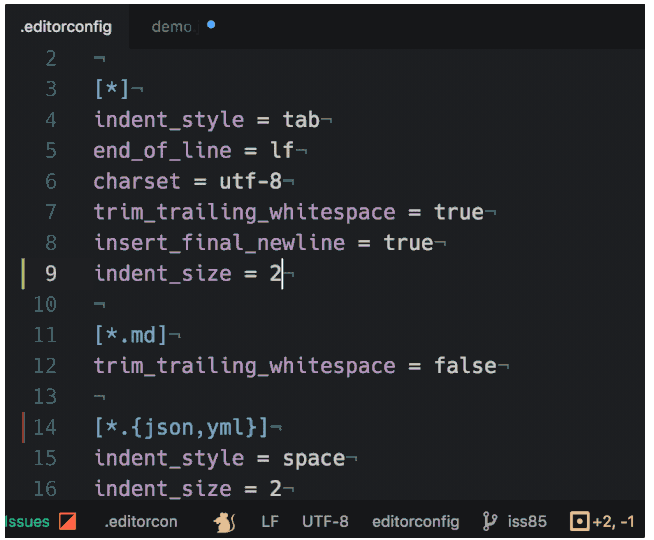The width and height of the screenshot is (654, 540).
Task: Click line number 14 in gutter
Action: 45,428
